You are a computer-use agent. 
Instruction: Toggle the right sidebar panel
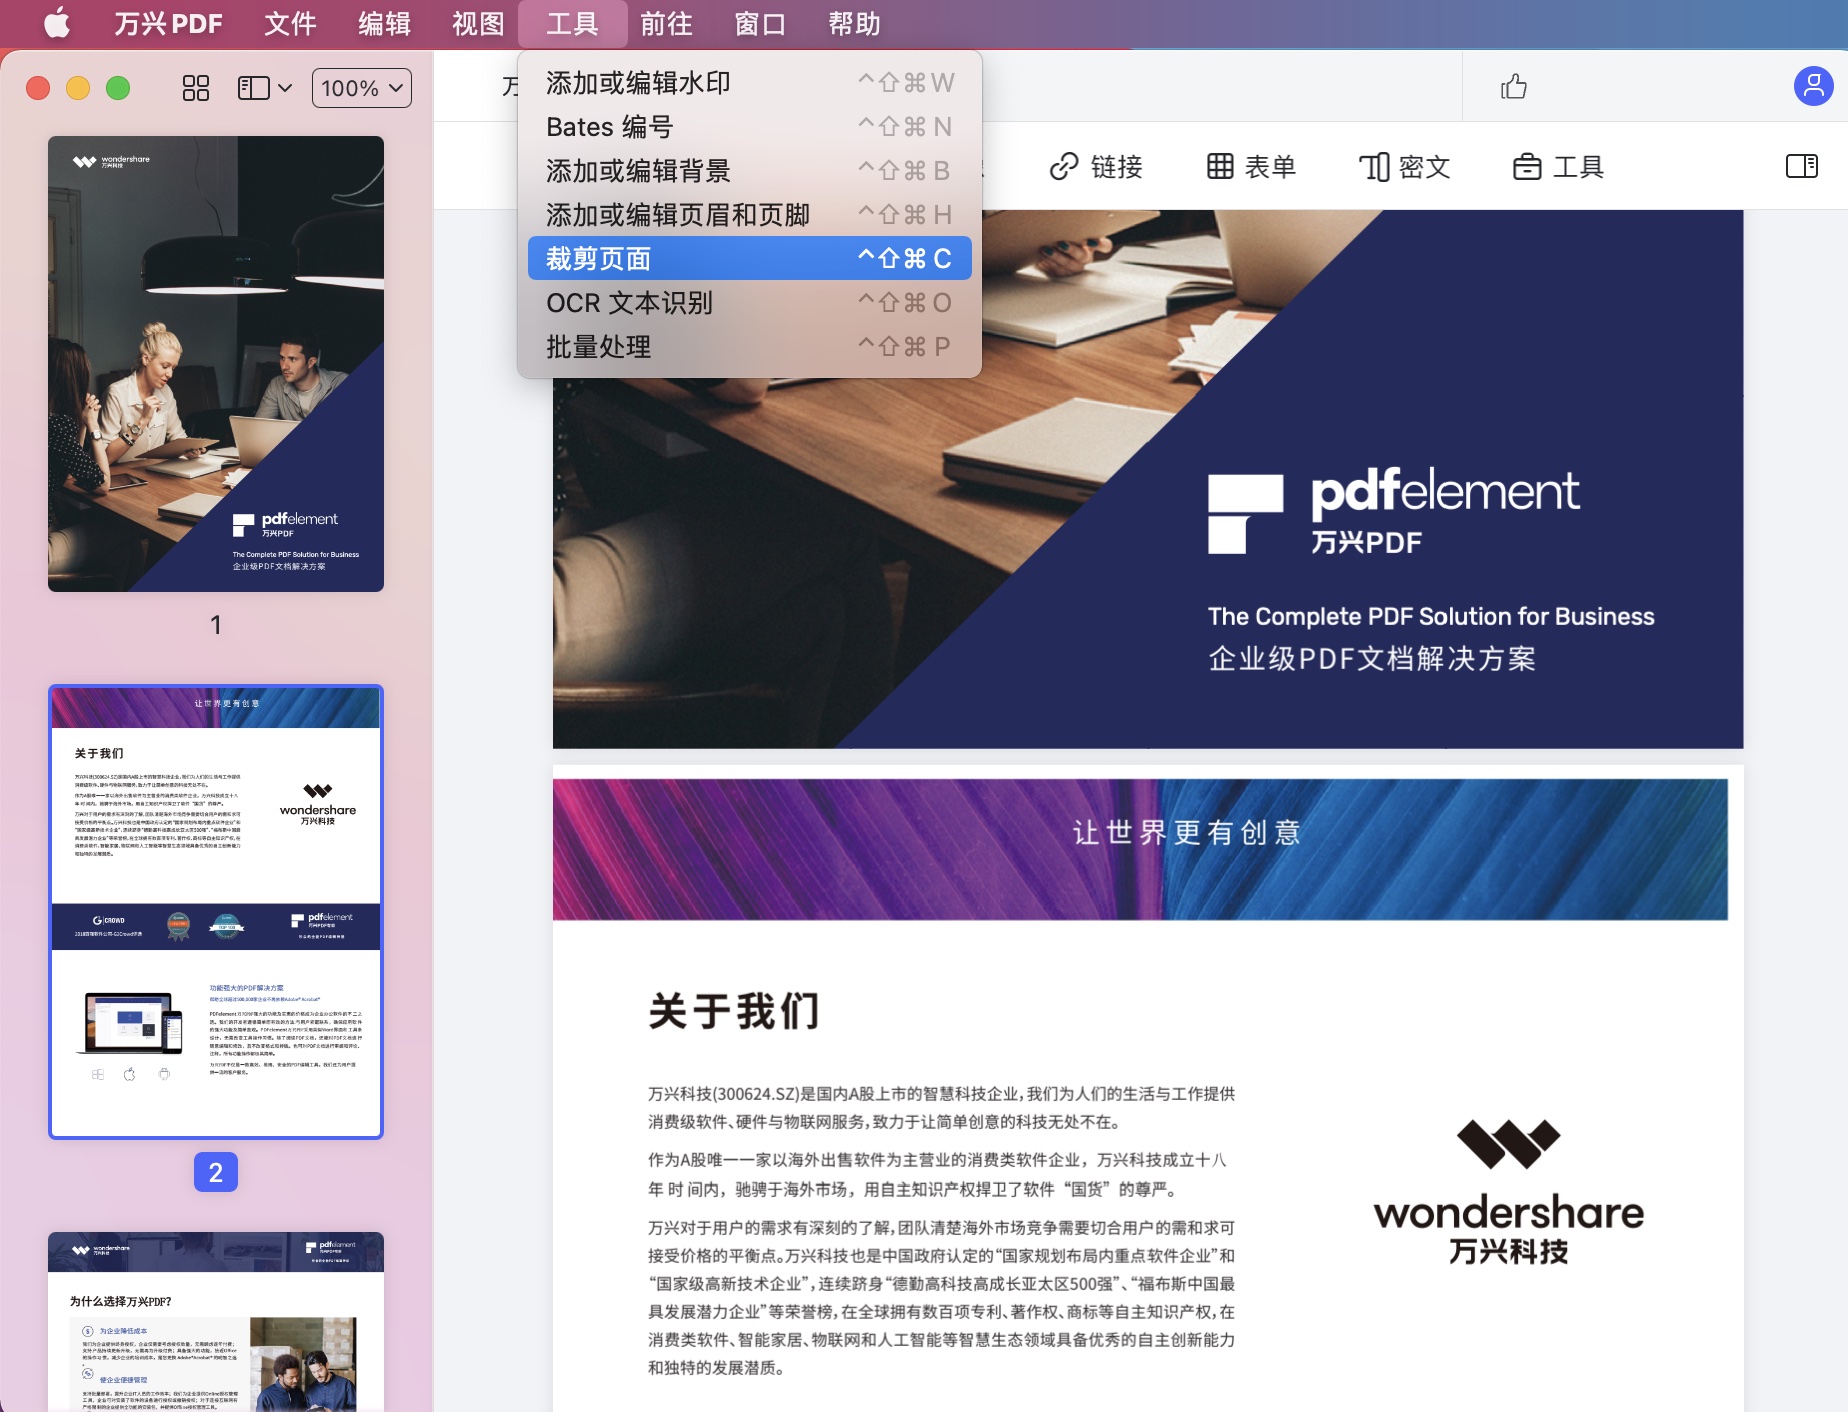(1801, 167)
